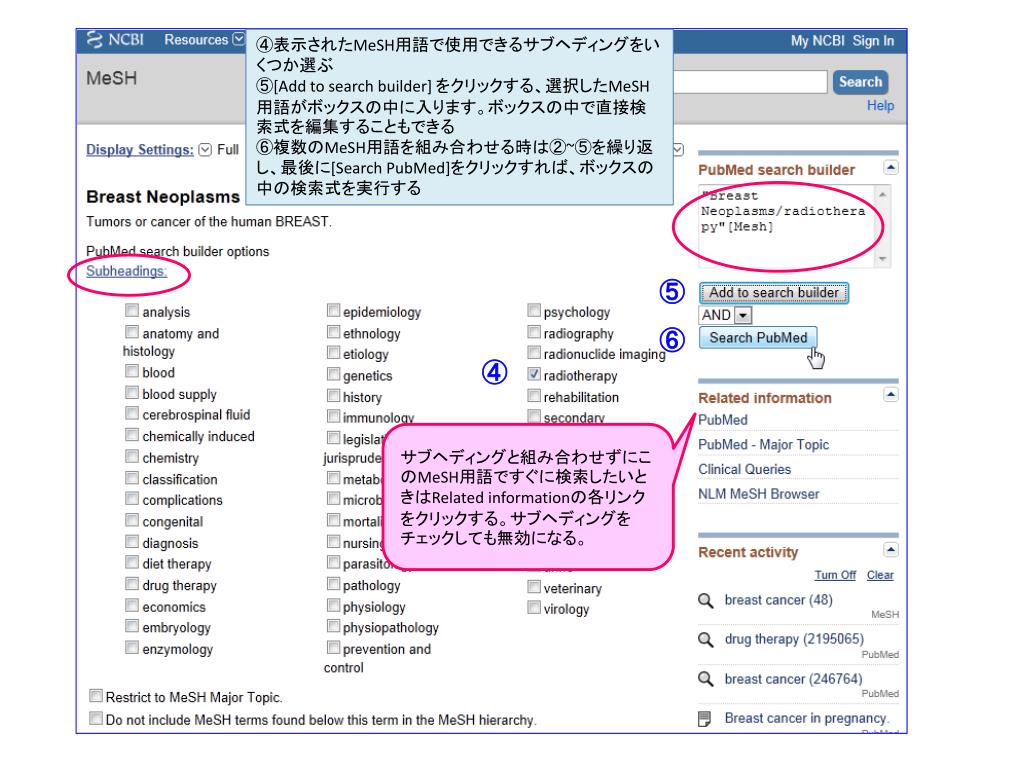Expand the Subheadings link
The image size is (1024, 768).
click(x=126, y=271)
